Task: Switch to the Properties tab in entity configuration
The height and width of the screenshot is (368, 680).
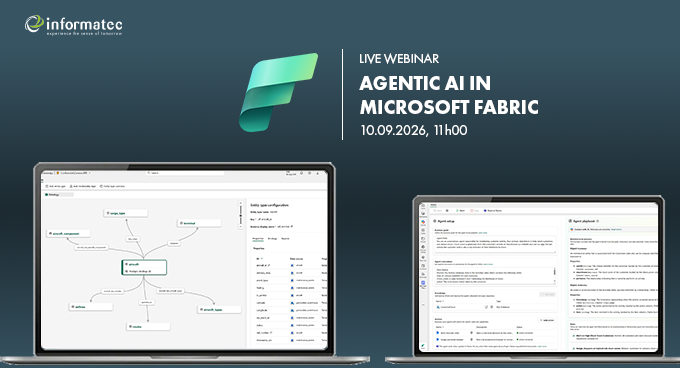Action: [x=258, y=238]
